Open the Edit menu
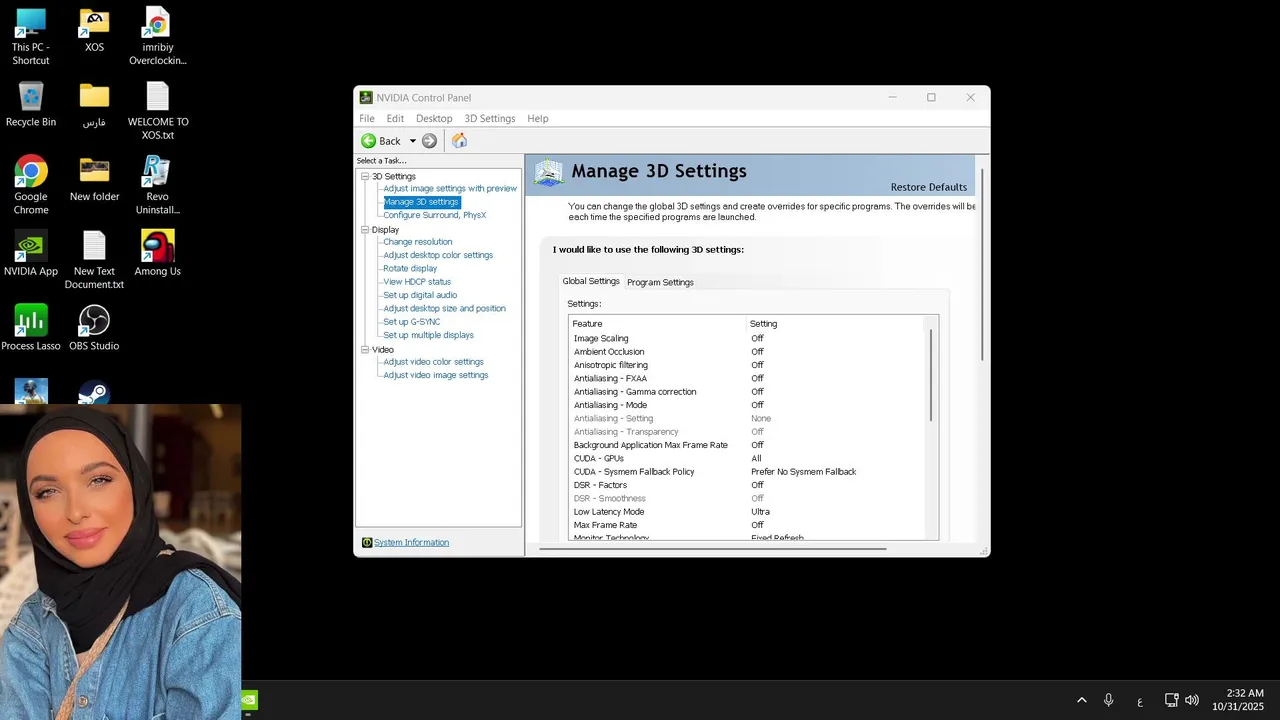 pyautogui.click(x=395, y=118)
